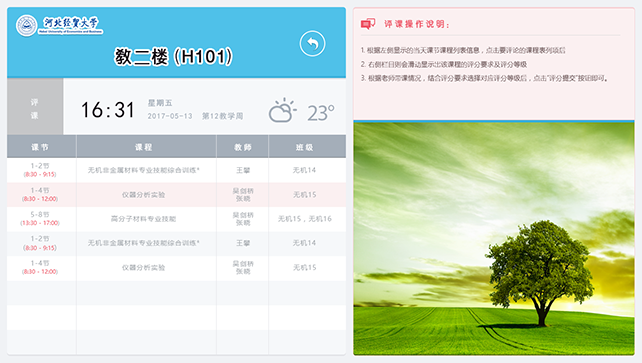Click the 23° temperature reading

pos(321,113)
